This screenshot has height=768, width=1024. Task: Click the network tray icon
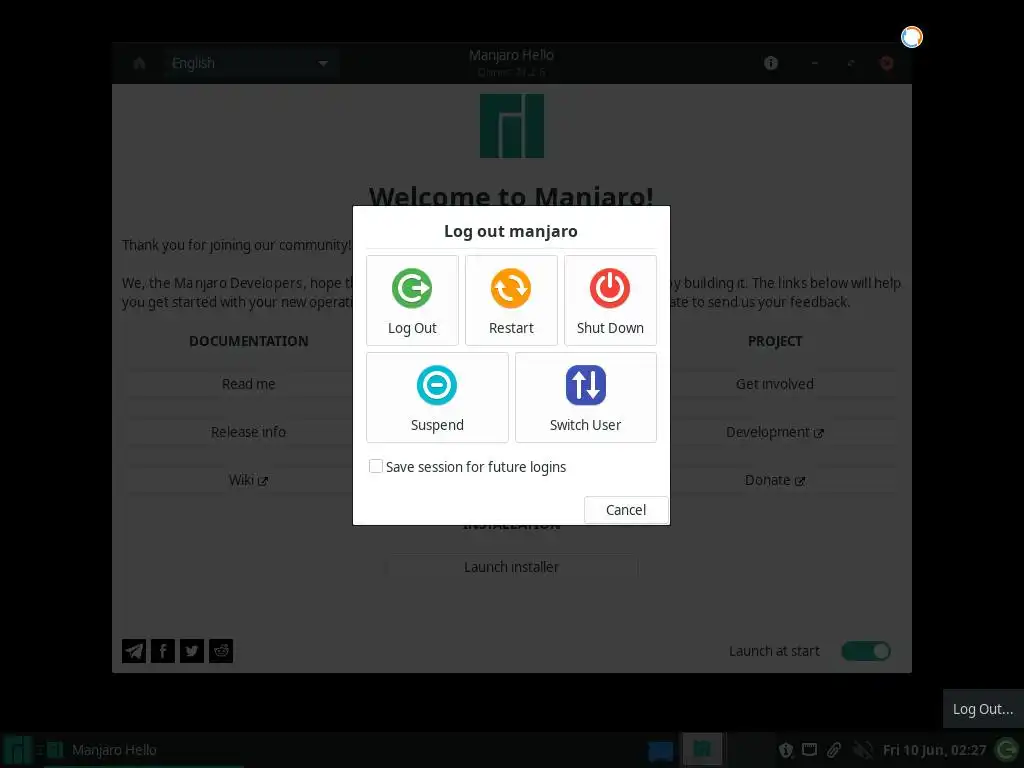pos(809,750)
